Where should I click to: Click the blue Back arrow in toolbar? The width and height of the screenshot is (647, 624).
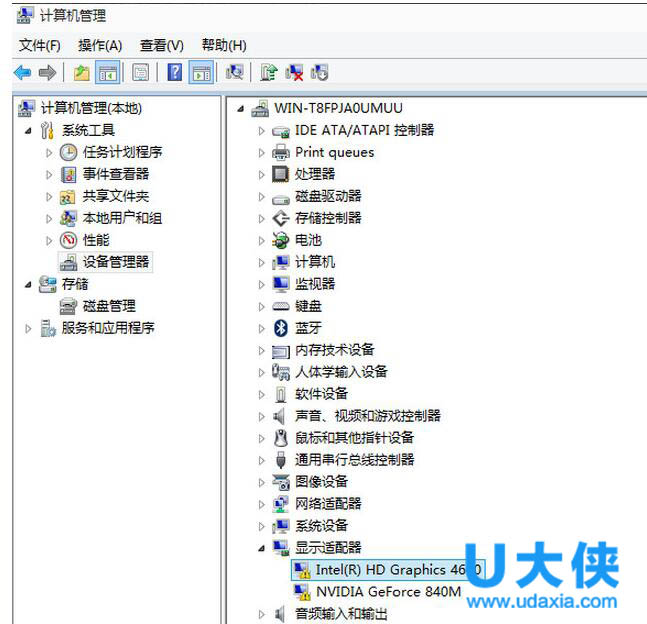click(22, 72)
